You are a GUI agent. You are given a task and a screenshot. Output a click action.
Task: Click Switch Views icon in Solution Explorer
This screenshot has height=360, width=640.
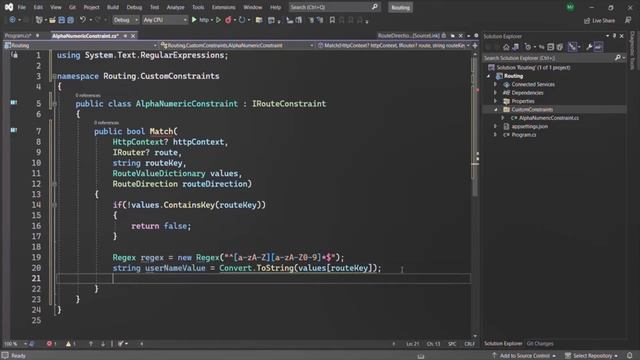click(516, 47)
